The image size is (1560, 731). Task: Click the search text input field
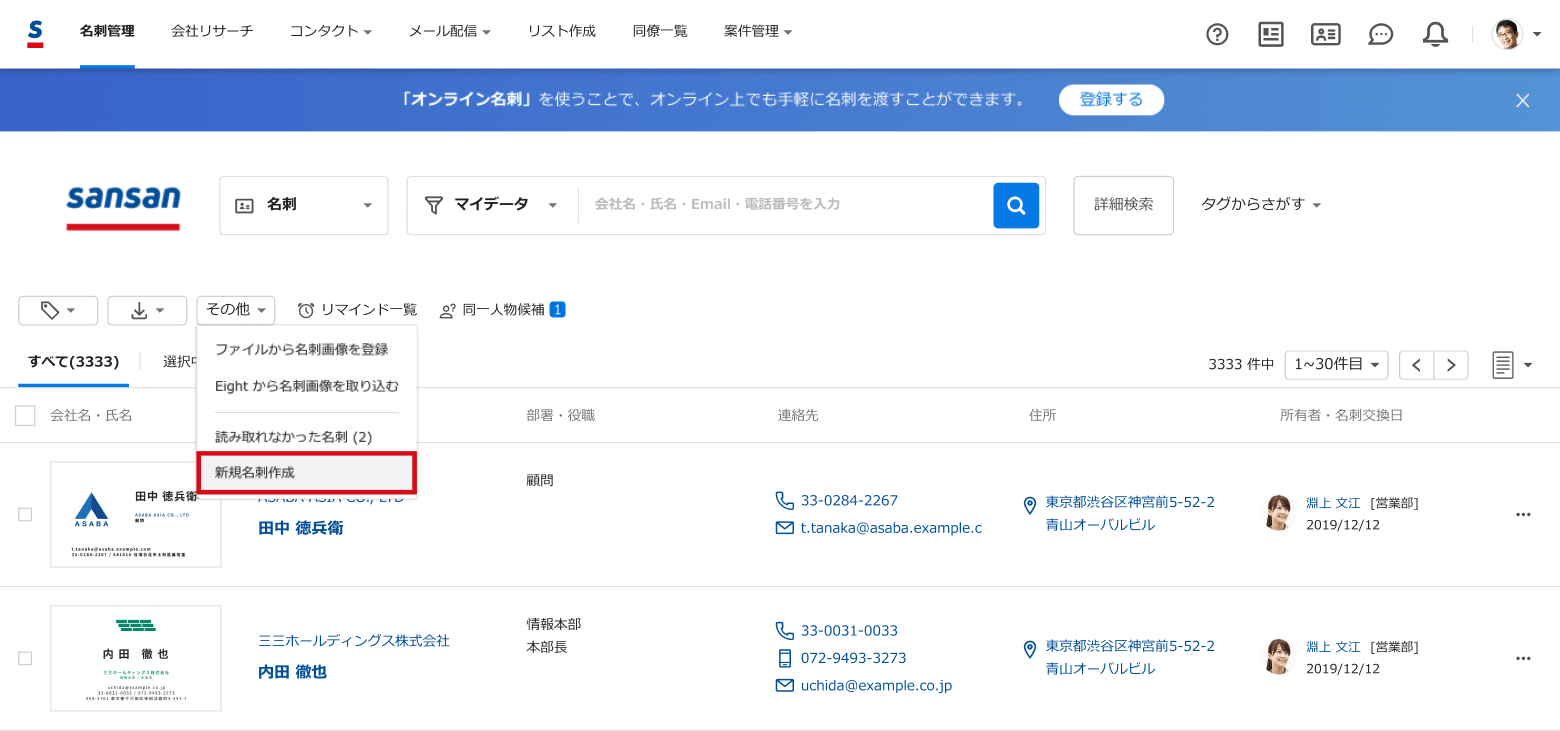[785, 205]
